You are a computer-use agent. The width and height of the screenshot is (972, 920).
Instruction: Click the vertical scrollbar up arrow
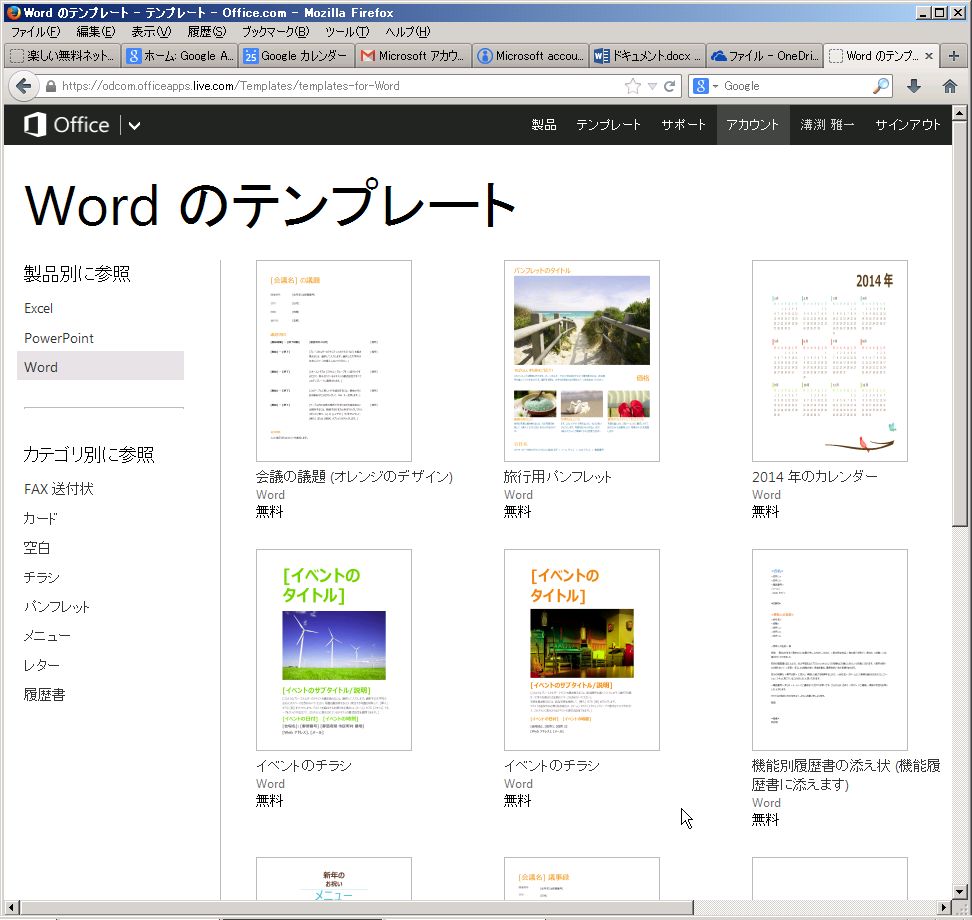959,113
